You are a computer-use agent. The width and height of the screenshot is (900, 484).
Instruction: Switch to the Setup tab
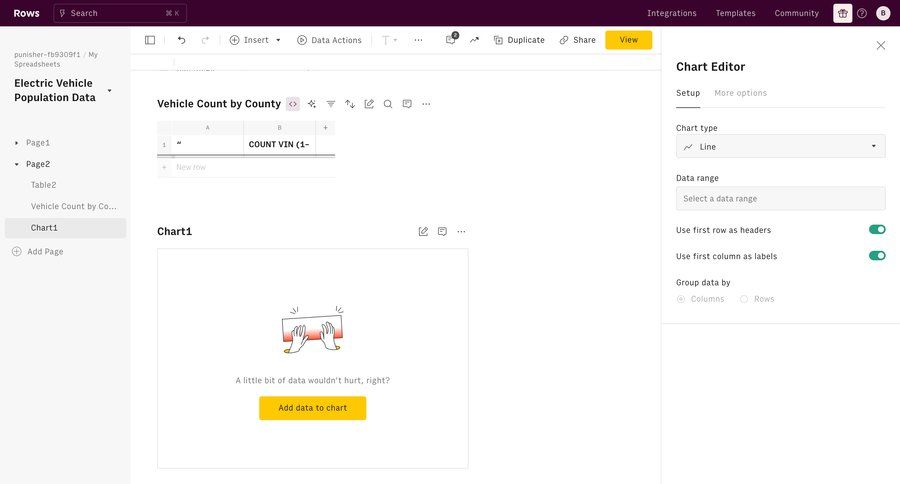tap(688, 93)
